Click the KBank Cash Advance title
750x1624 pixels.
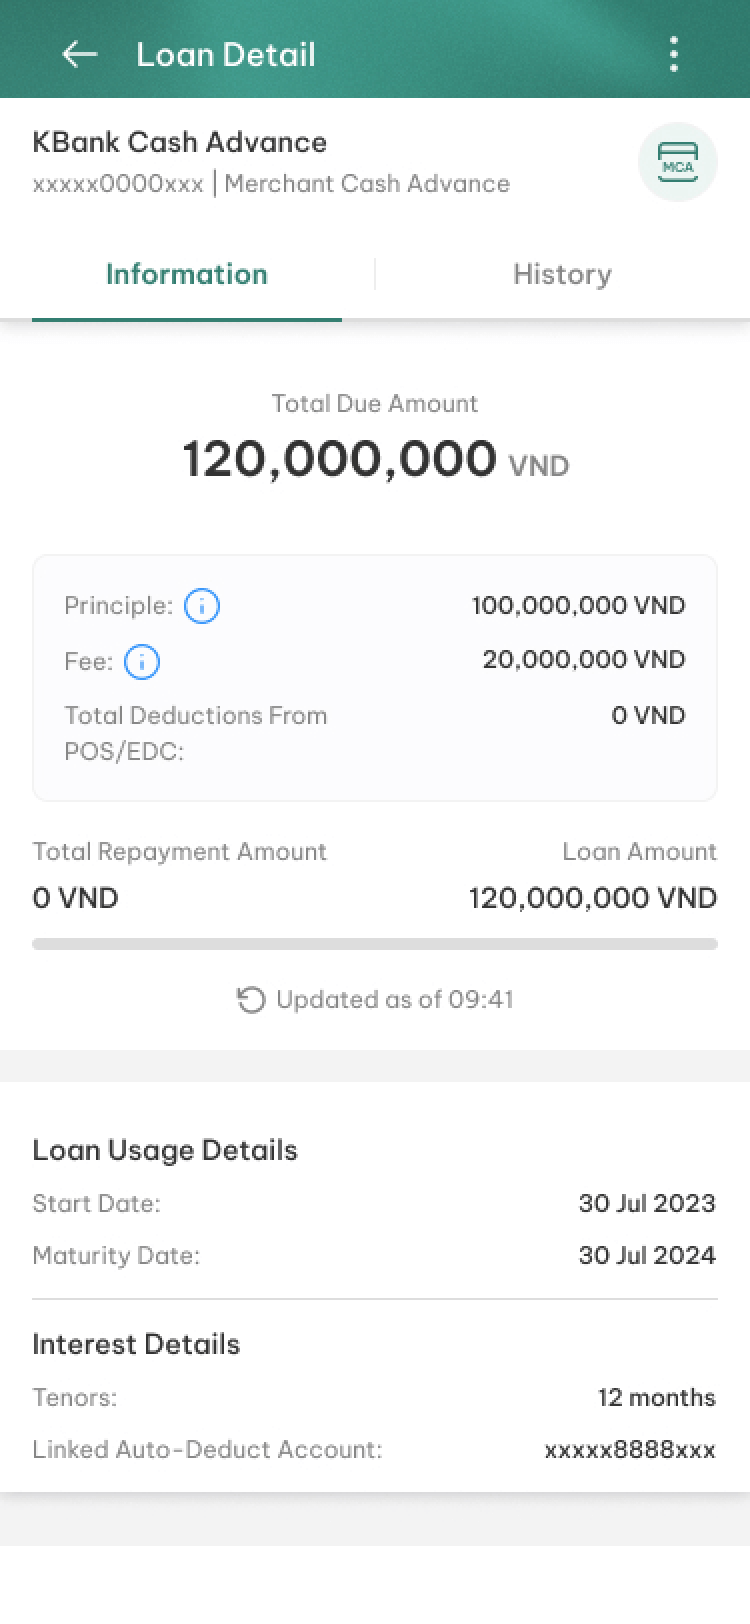[180, 142]
